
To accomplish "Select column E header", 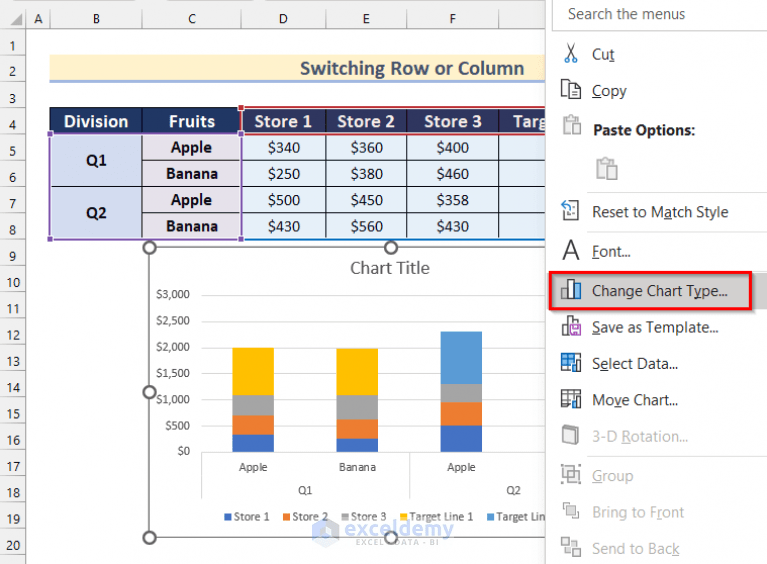I will click(366, 19).
